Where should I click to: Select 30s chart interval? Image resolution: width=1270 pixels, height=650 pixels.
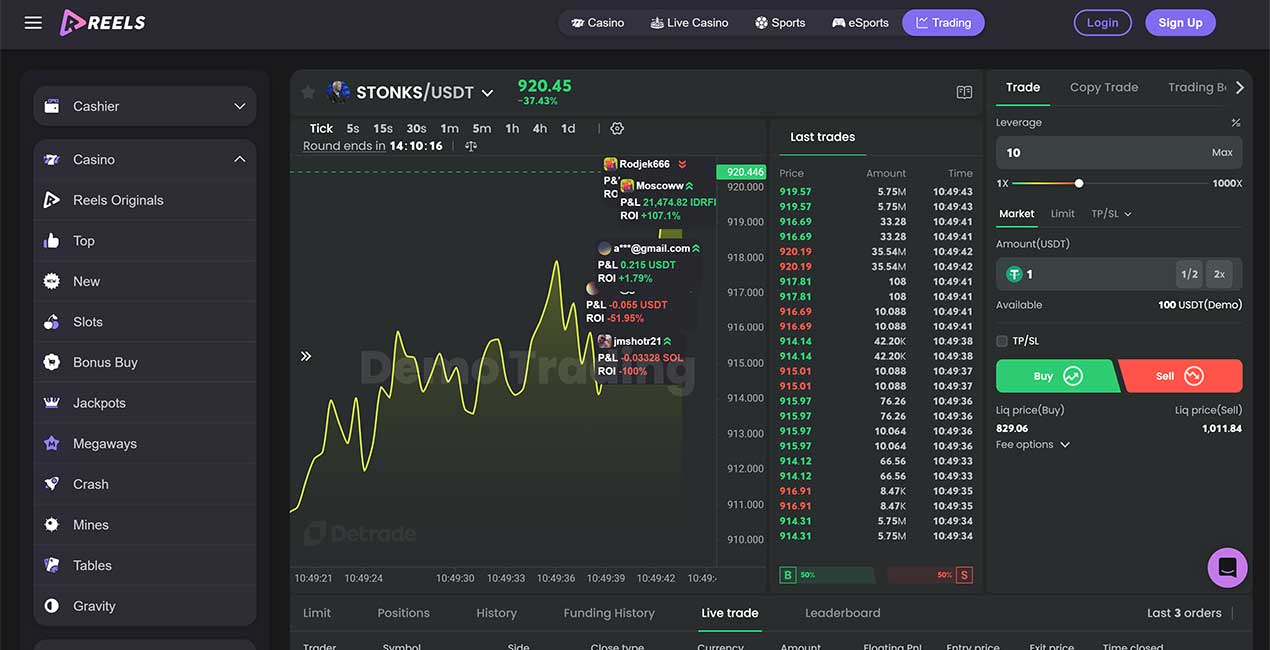416,128
